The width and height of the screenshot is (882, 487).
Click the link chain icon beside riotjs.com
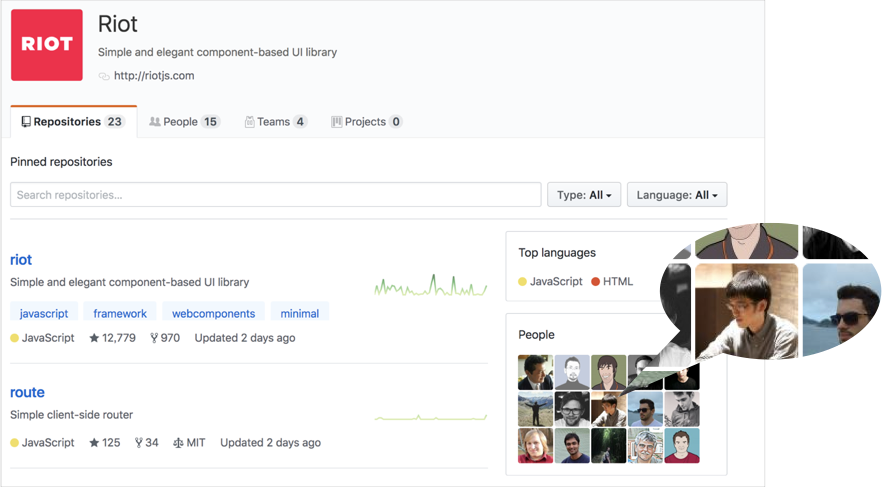(x=104, y=76)
